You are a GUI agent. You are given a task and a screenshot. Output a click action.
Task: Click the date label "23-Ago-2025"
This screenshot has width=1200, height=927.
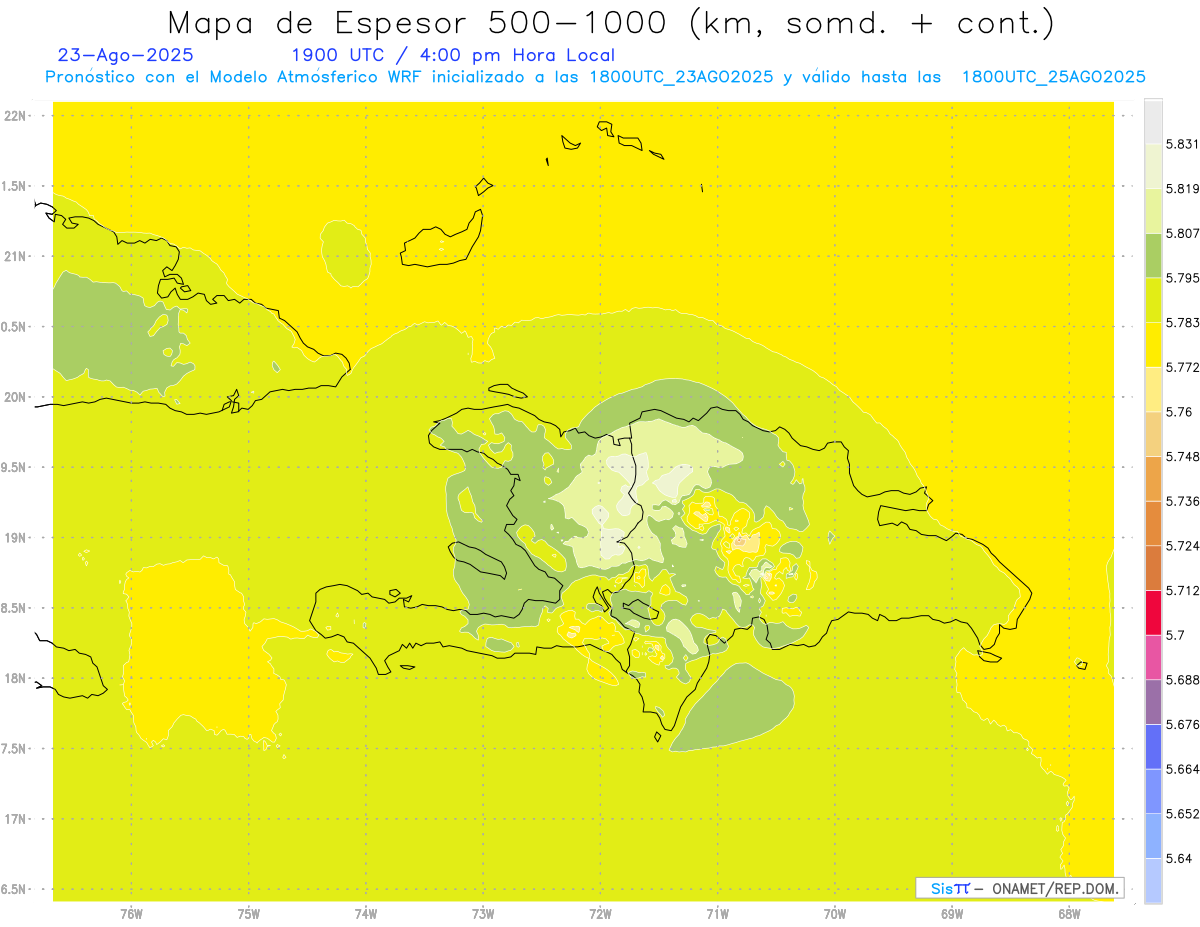click(126, 55)
